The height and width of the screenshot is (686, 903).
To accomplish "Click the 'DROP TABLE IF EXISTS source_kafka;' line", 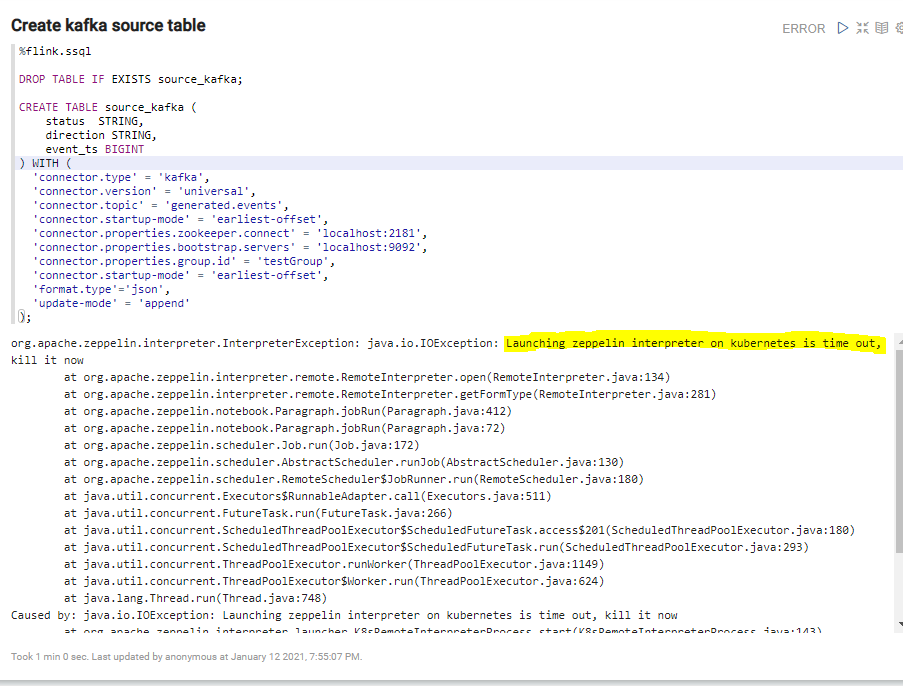I will (131, 79).
